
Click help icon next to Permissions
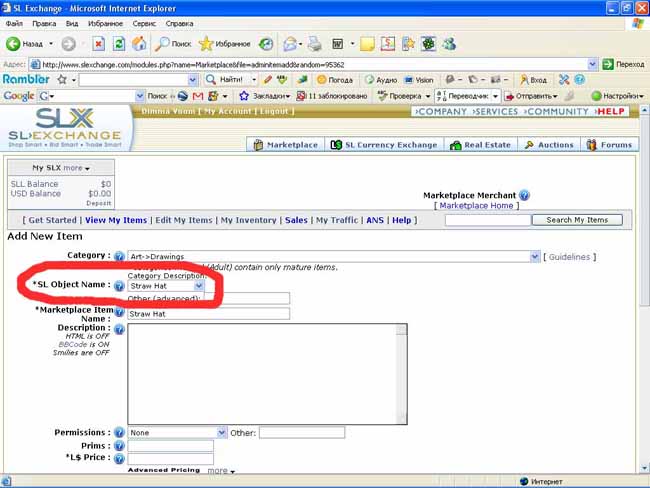[x=119, y=432]
